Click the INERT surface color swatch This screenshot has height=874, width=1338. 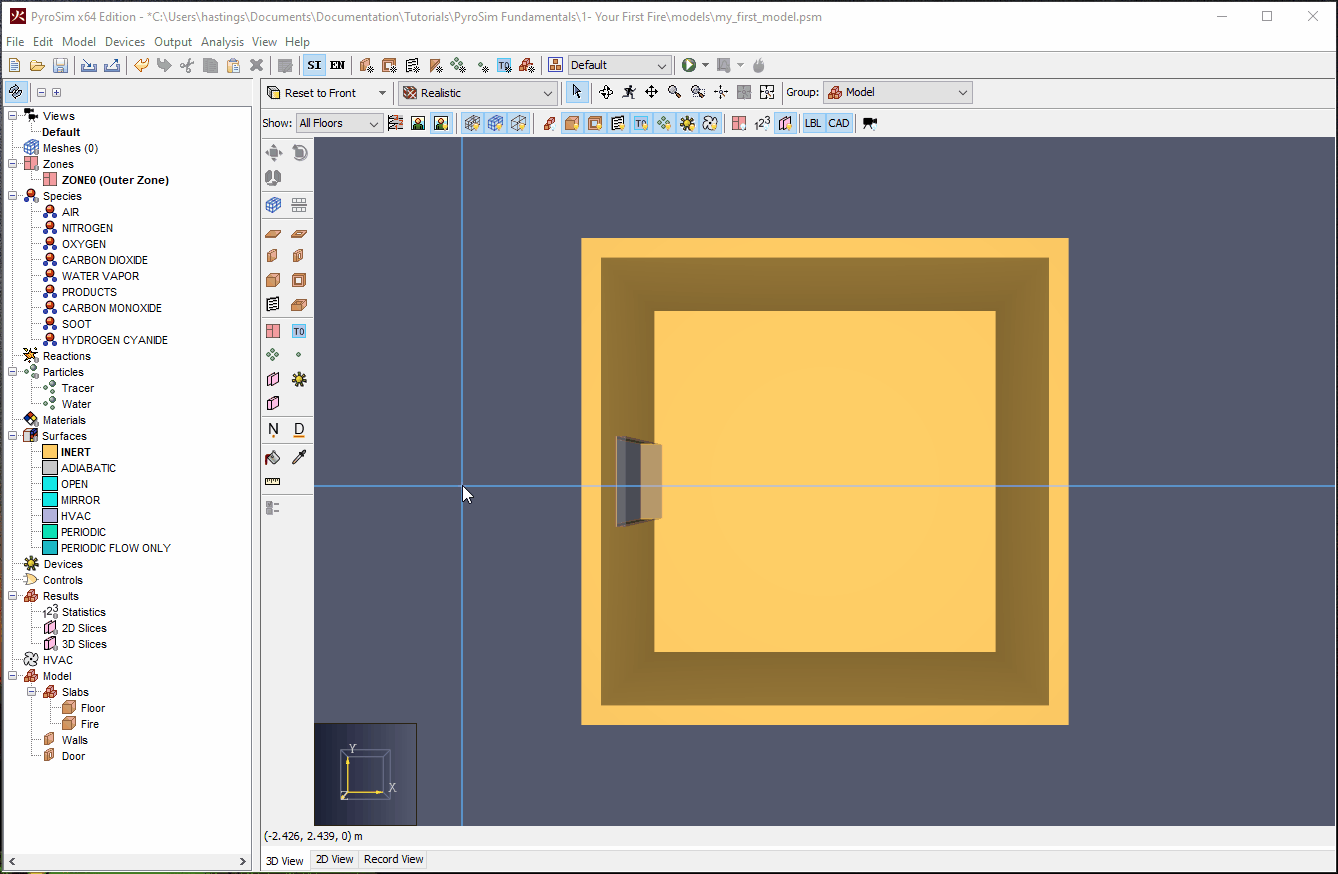tap(50, 452)
